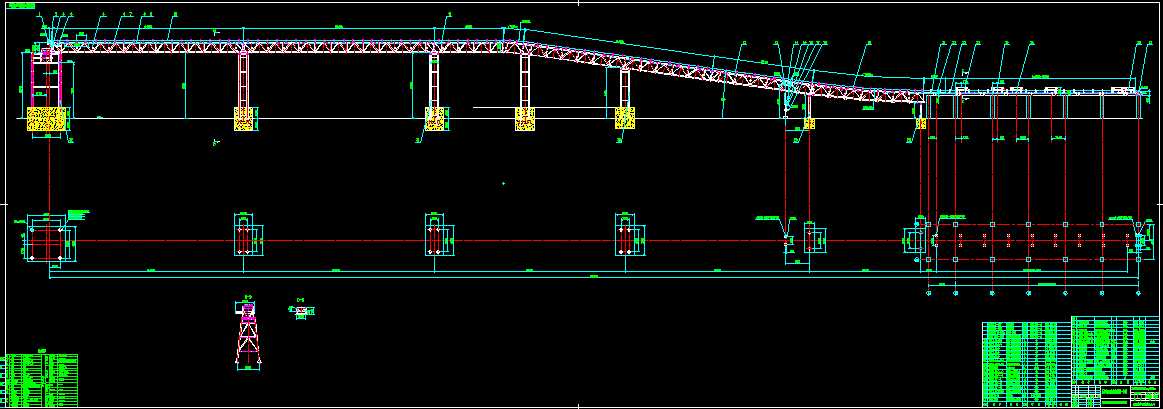The height and width of the screenshot is (409, 1163).
Task: Click the title block's drawing name cell
Action: click(x=1114, y=391)
